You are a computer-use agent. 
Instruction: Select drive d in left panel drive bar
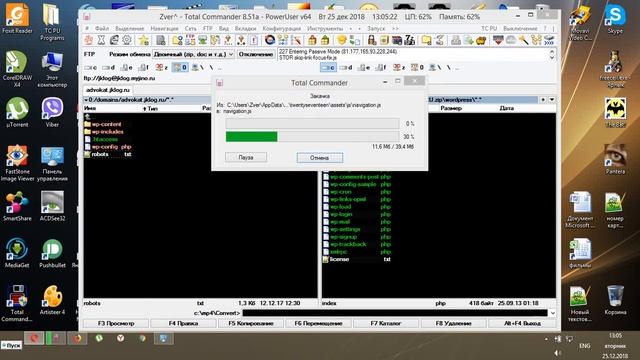pos(108,67)
